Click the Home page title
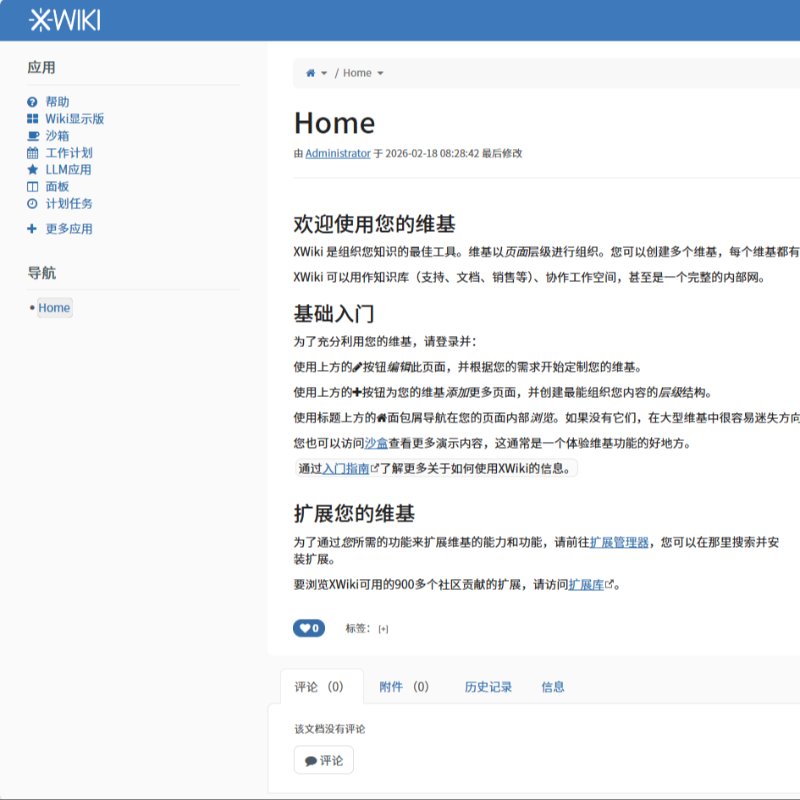 (335, 123)
